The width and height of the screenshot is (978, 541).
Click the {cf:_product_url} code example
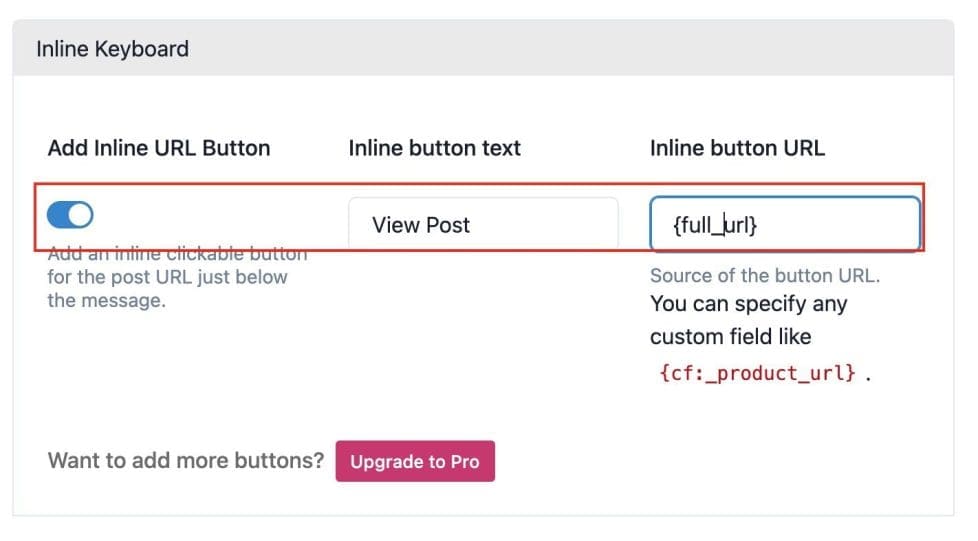click(x=757, y=373)
